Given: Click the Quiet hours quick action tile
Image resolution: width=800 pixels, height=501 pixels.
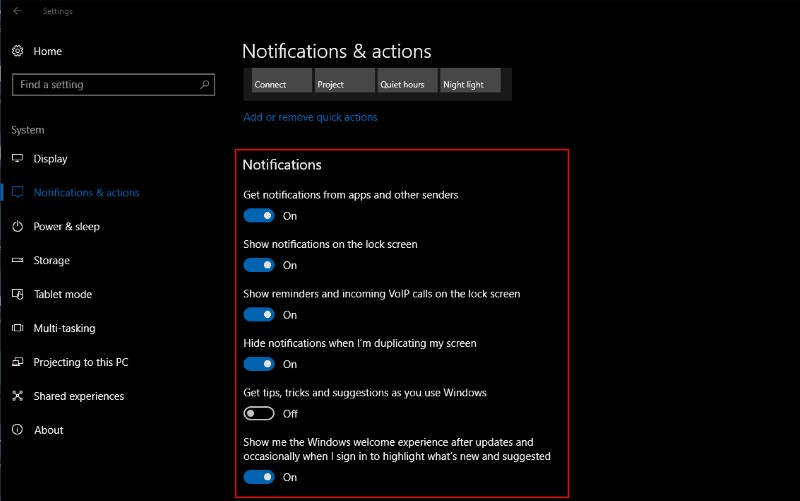Looking at the screenshot, I should tap(407, 80).
